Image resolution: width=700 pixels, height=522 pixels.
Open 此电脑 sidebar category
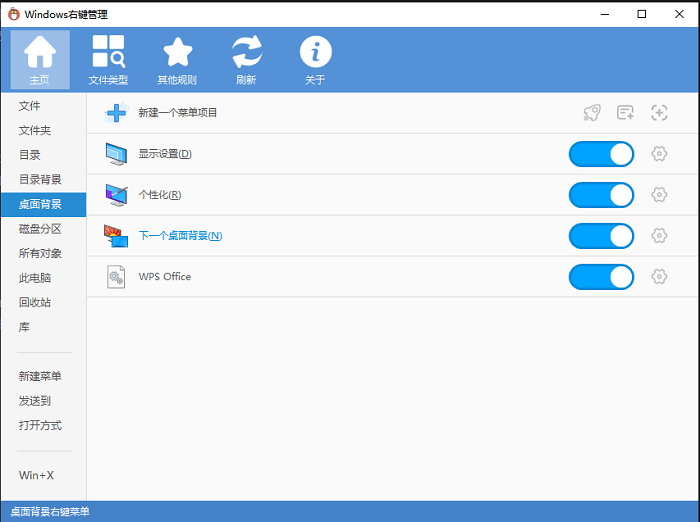43,278
